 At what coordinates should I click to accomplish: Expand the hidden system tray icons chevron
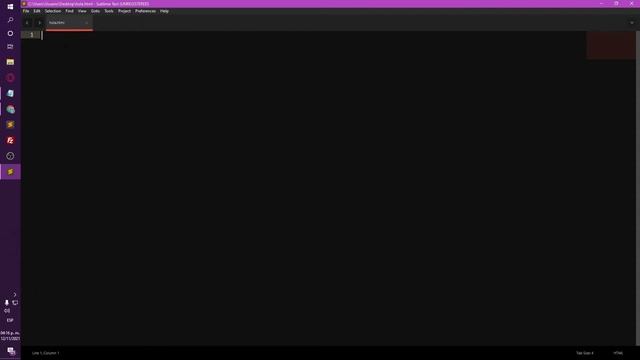click(15, 295)
